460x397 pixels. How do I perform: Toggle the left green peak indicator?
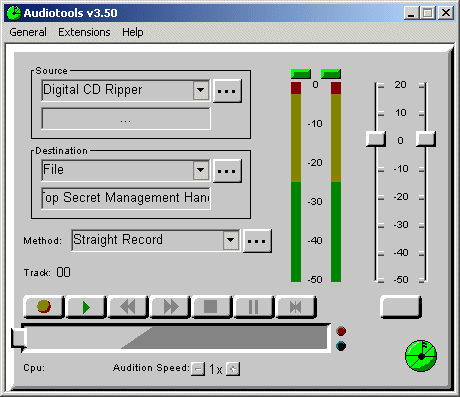point(301,74)
